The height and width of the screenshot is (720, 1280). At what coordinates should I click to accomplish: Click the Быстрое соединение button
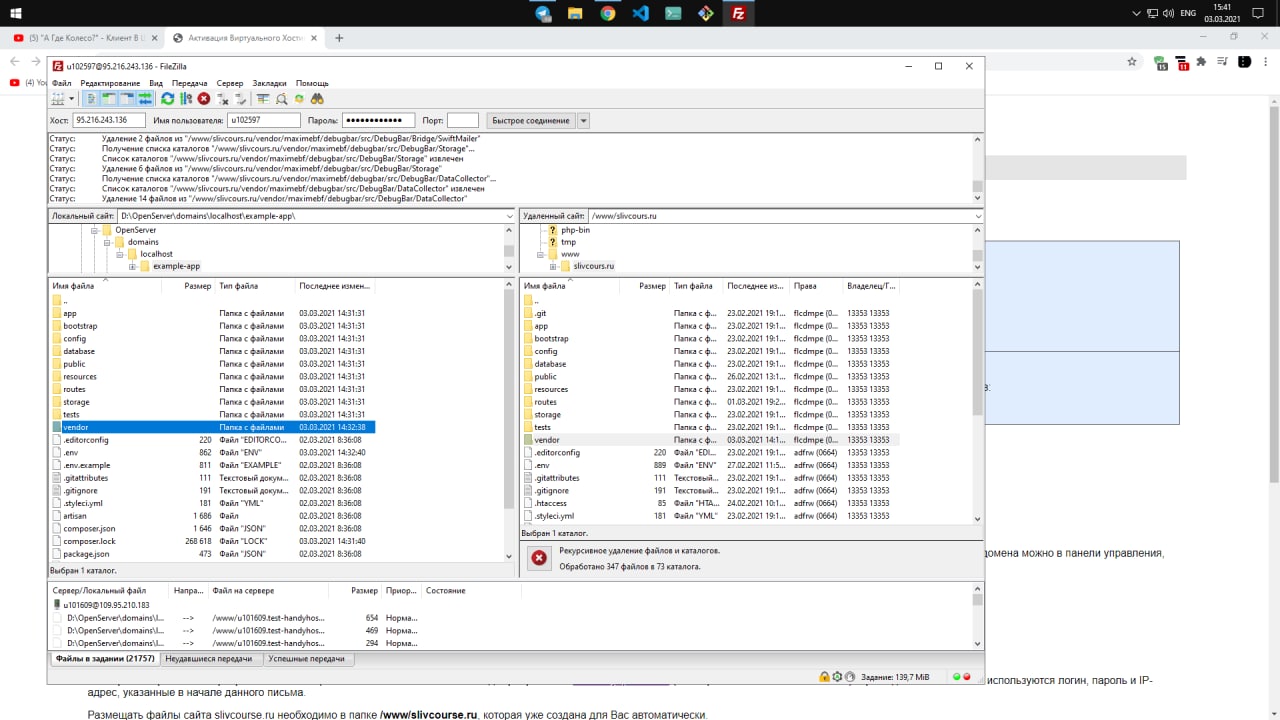pos(531,120)
